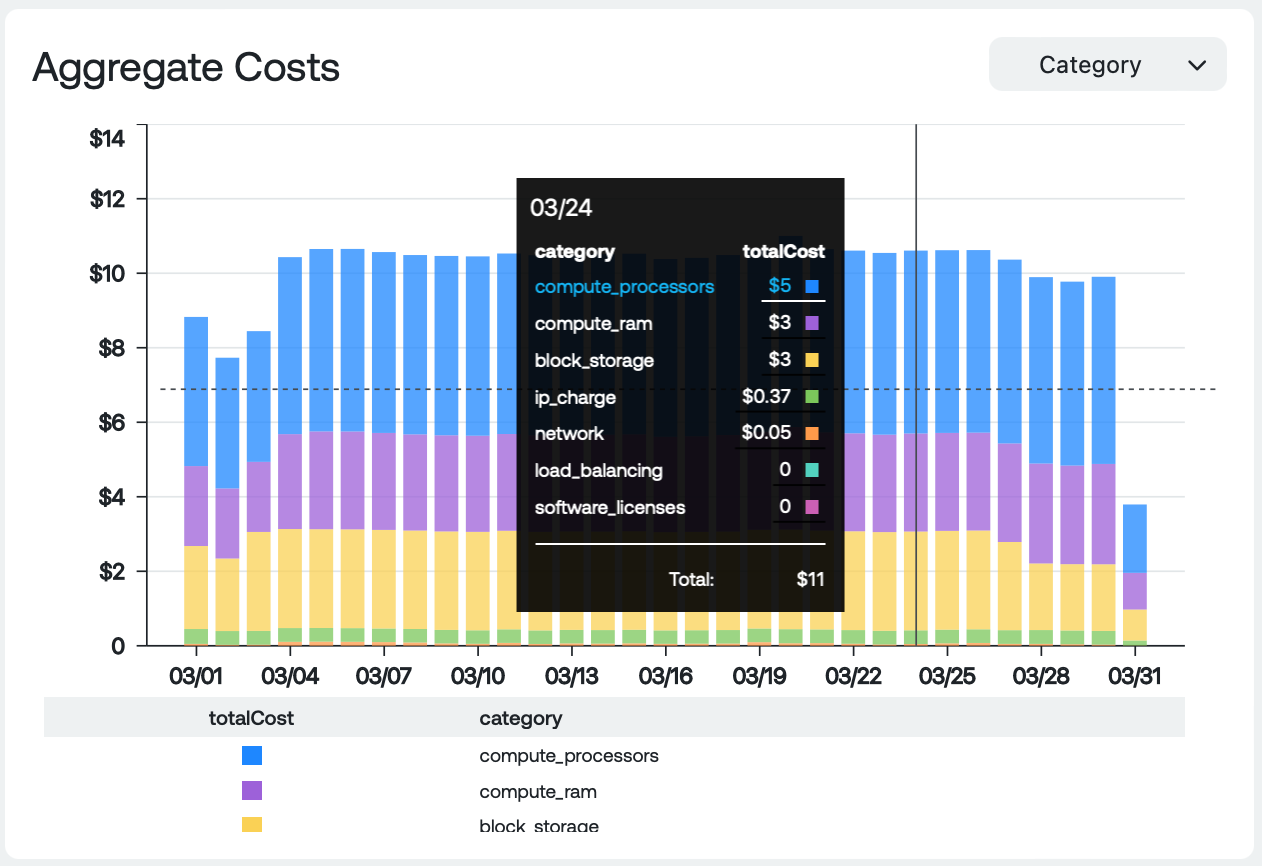Click pink swatch in software_licenses row
This screenshot has width=1262, height=866.
tap(812, 507)
